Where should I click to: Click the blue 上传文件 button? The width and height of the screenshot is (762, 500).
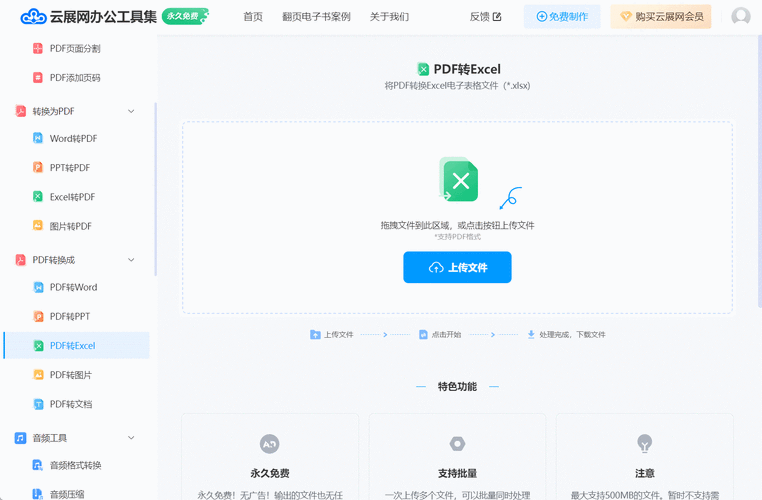457,267
